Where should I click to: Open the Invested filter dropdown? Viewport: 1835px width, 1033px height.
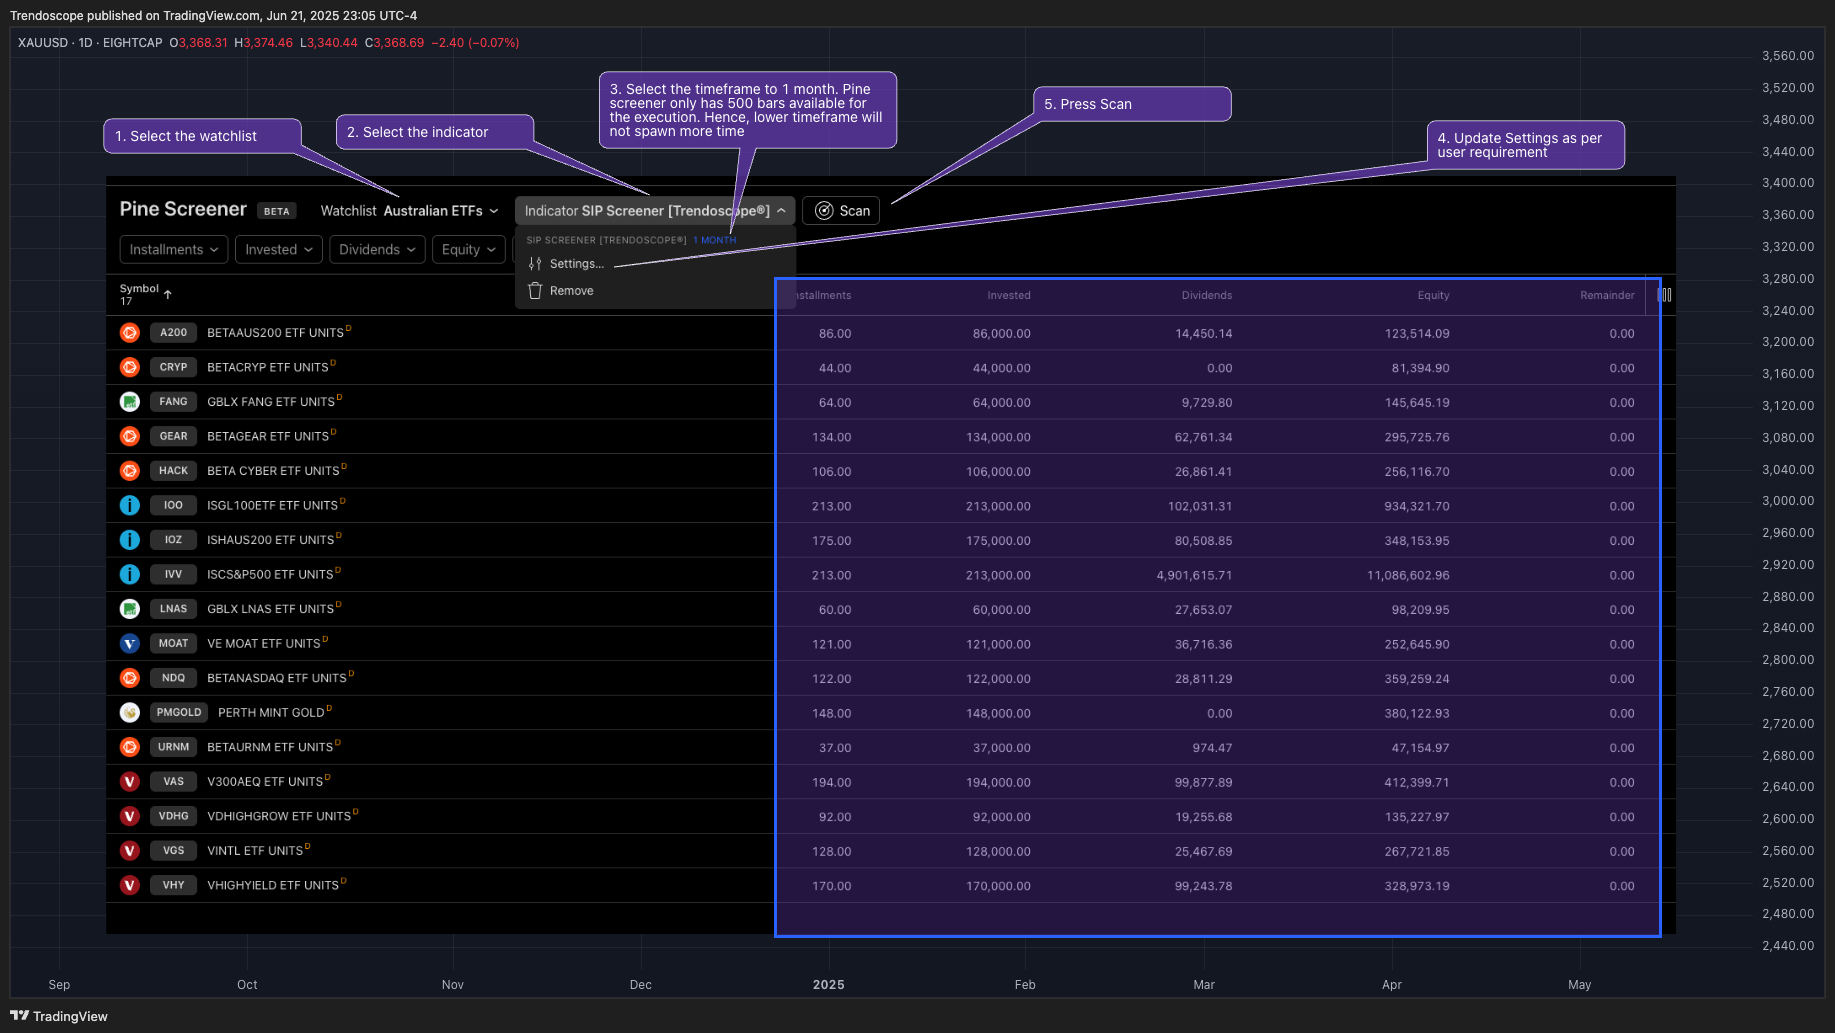[x=279, y=250]
